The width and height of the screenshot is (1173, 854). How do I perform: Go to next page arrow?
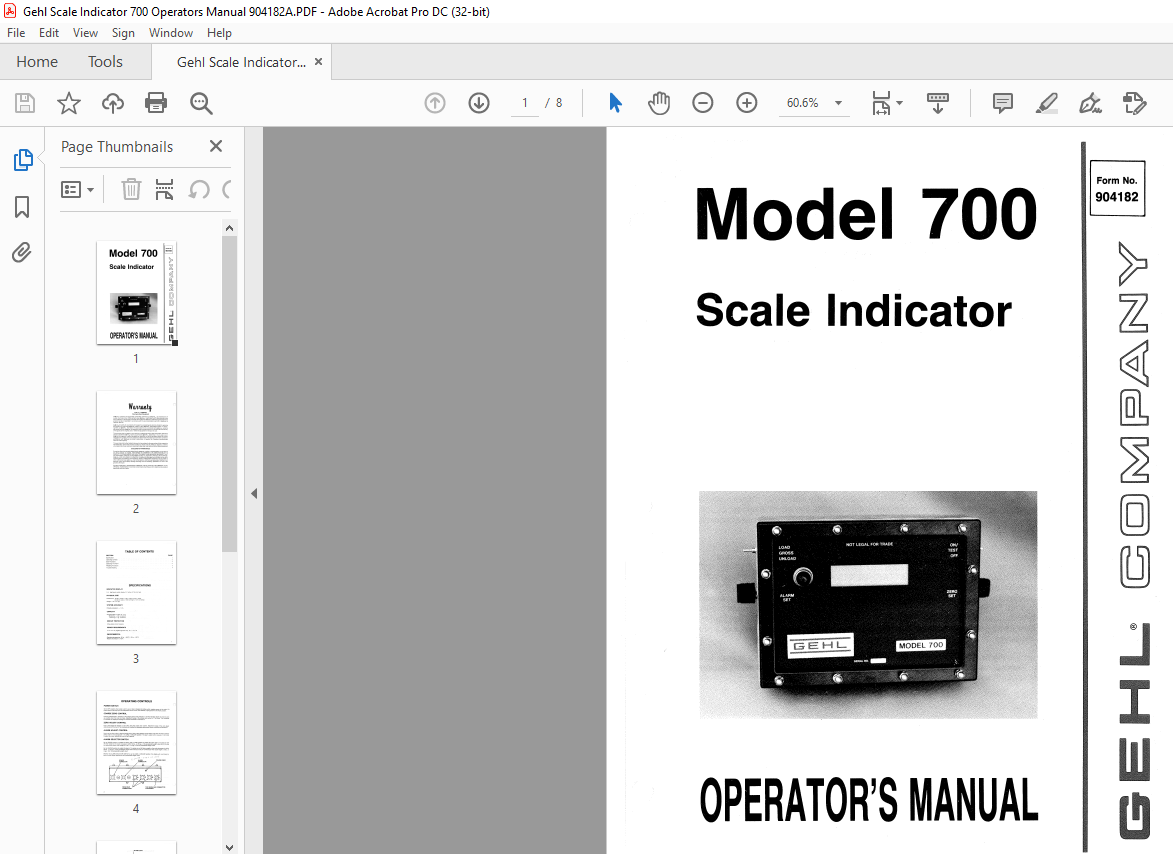click(479, 103)
